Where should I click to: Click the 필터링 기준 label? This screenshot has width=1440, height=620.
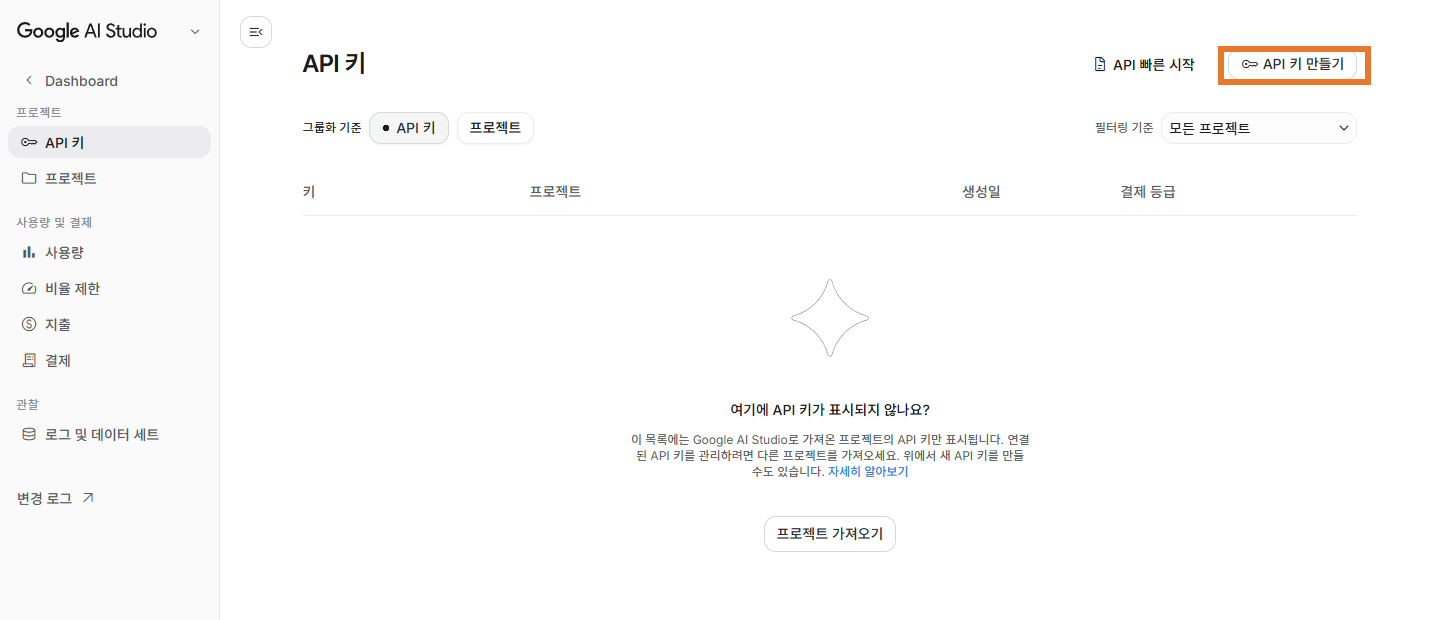[x=1124, y=128]
